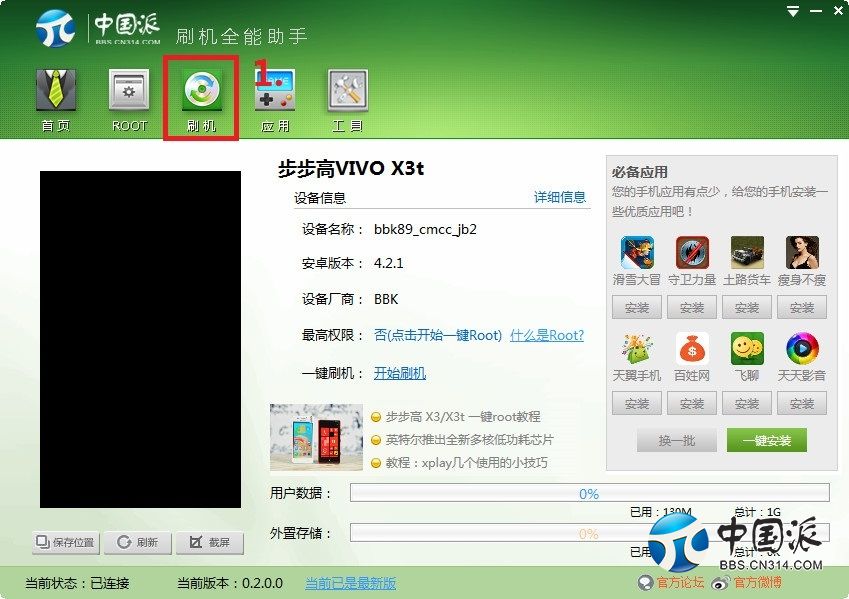
Task: Click the green 一键安装 button
Action: [767, 440]
